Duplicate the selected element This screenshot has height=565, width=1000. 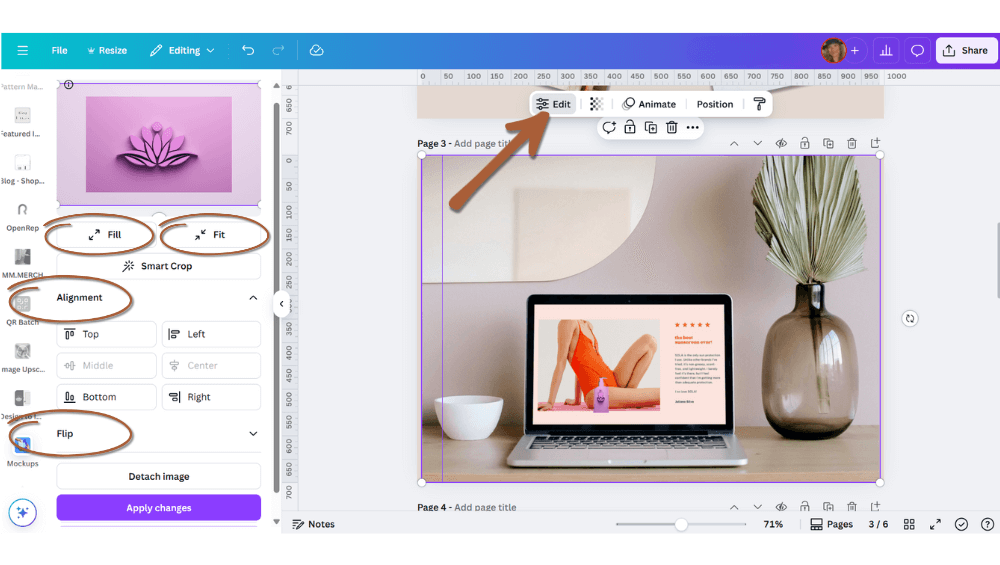[x=651, y=128]
